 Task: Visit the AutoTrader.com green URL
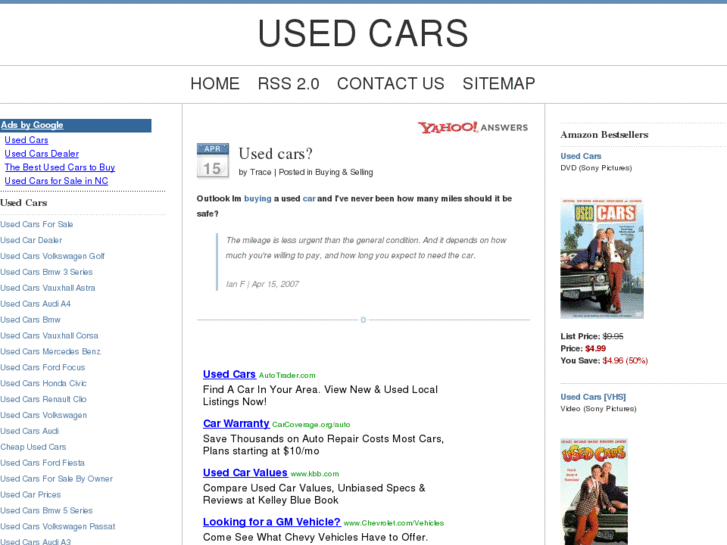(287, 375)
